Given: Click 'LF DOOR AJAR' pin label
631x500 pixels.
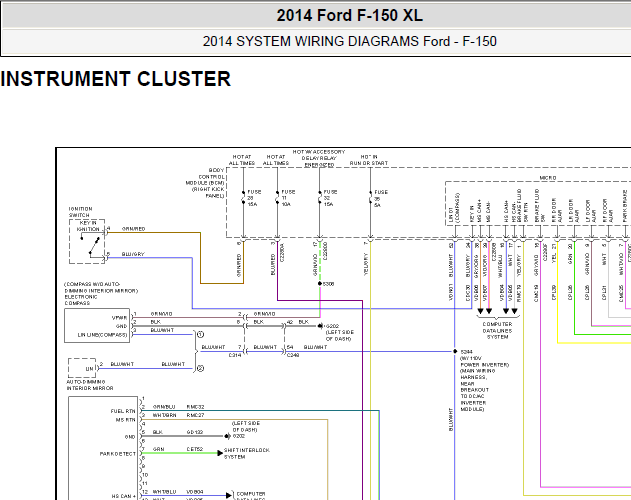Looking at the screenshot, I should 591,211.
